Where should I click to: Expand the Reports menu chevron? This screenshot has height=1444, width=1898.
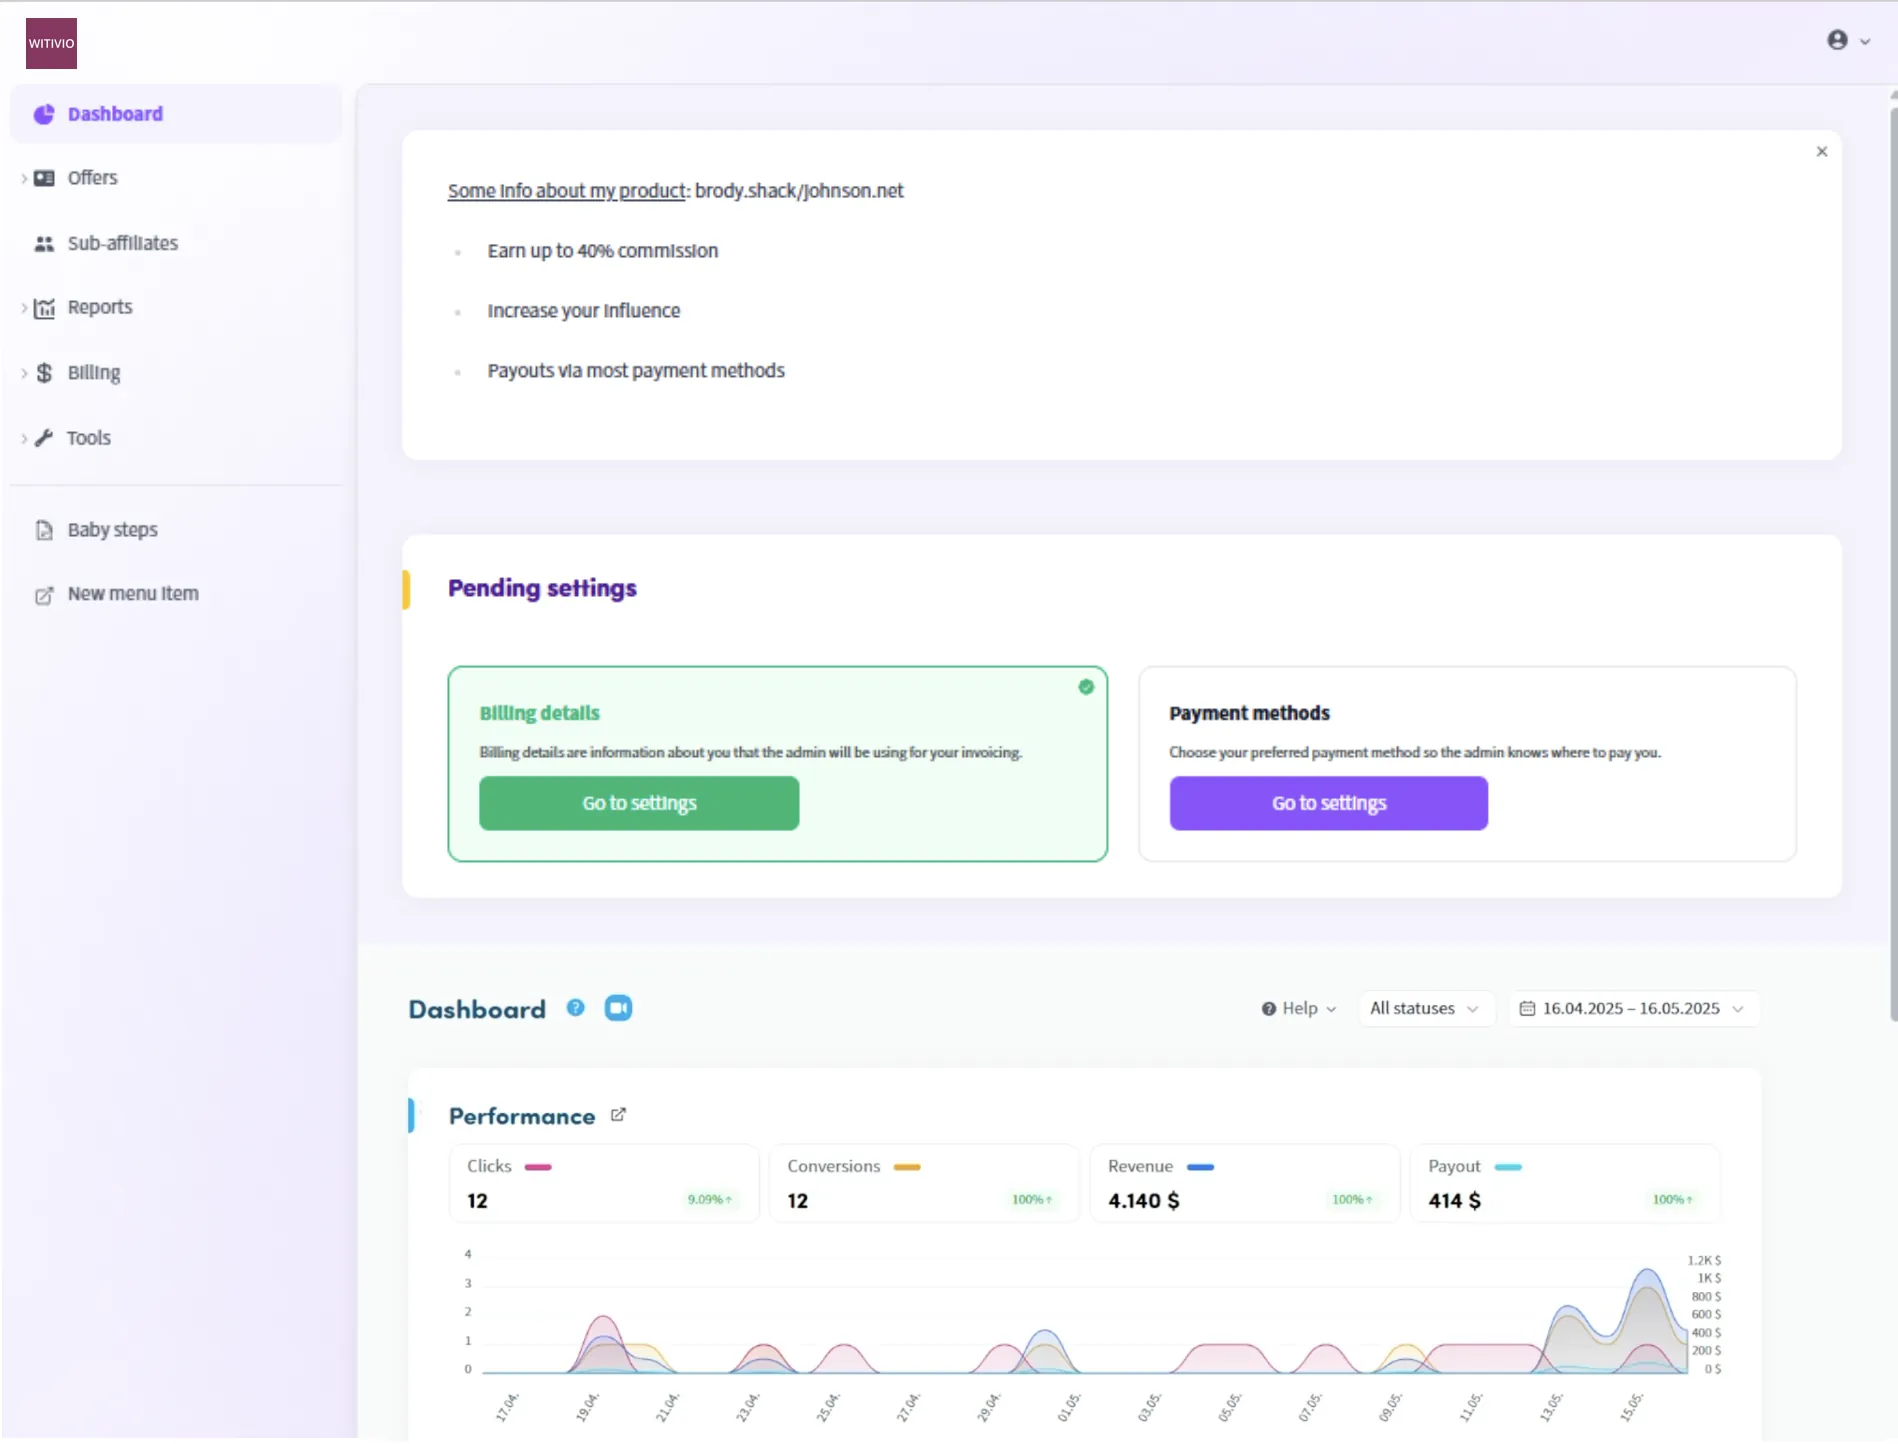click(x=24, y=308)
